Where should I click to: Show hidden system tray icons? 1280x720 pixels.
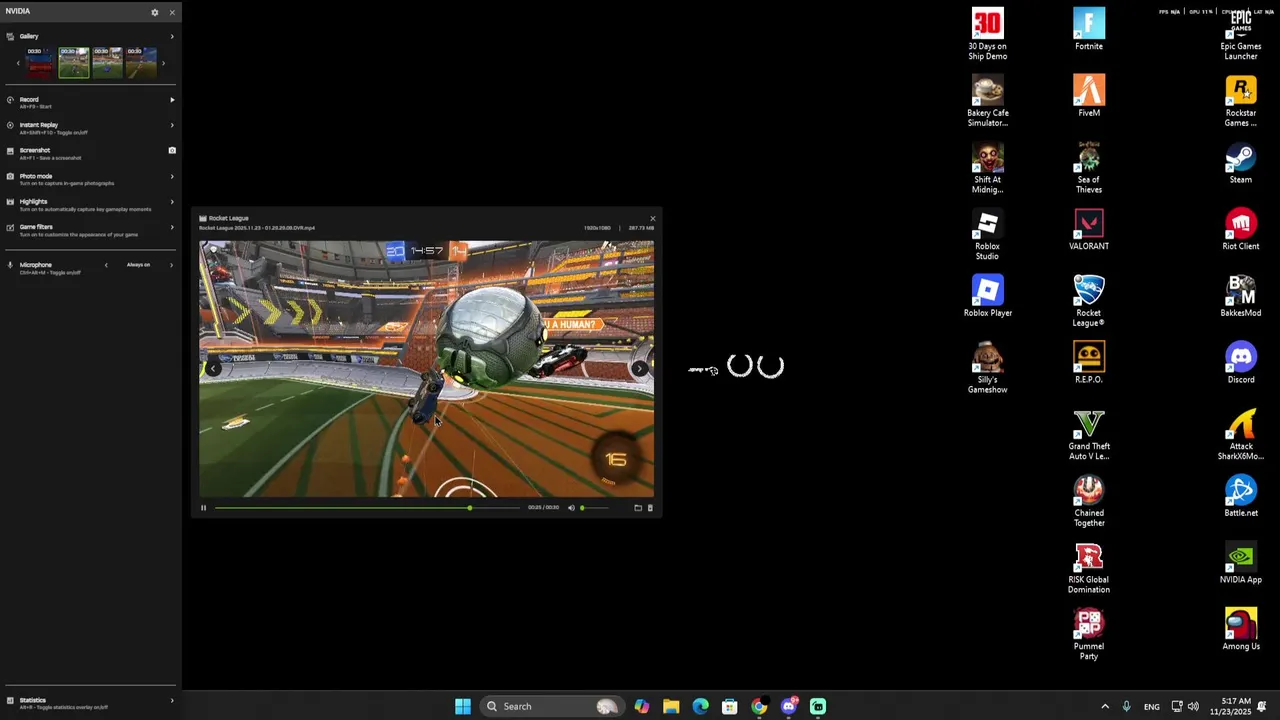[x=1105, y=706]
